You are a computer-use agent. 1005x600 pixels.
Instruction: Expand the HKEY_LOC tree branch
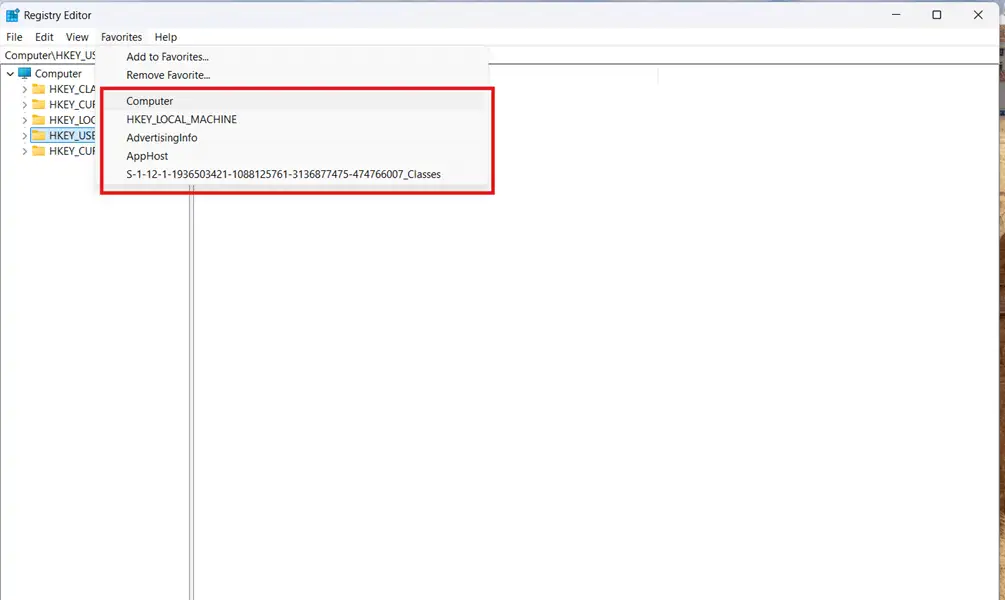(x=24, y=120)
